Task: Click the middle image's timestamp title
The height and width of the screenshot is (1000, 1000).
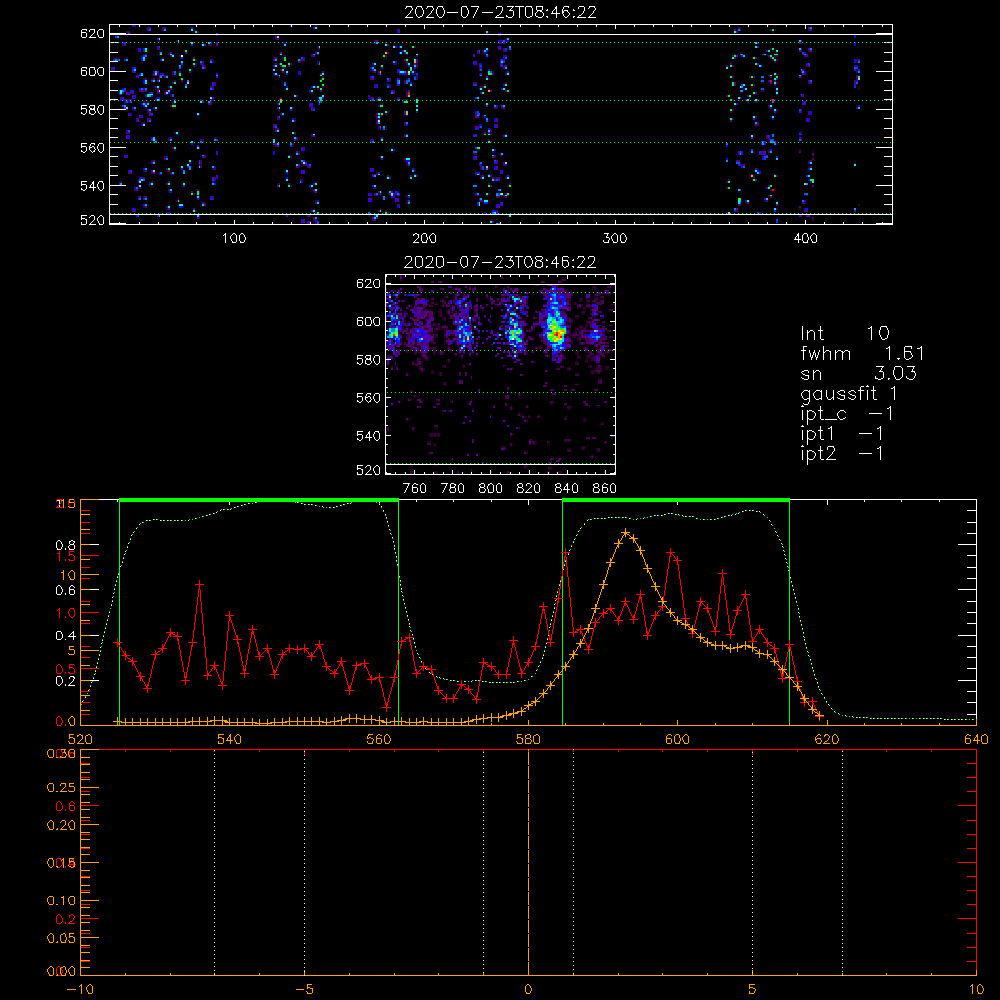Action: tap(500, 262)
